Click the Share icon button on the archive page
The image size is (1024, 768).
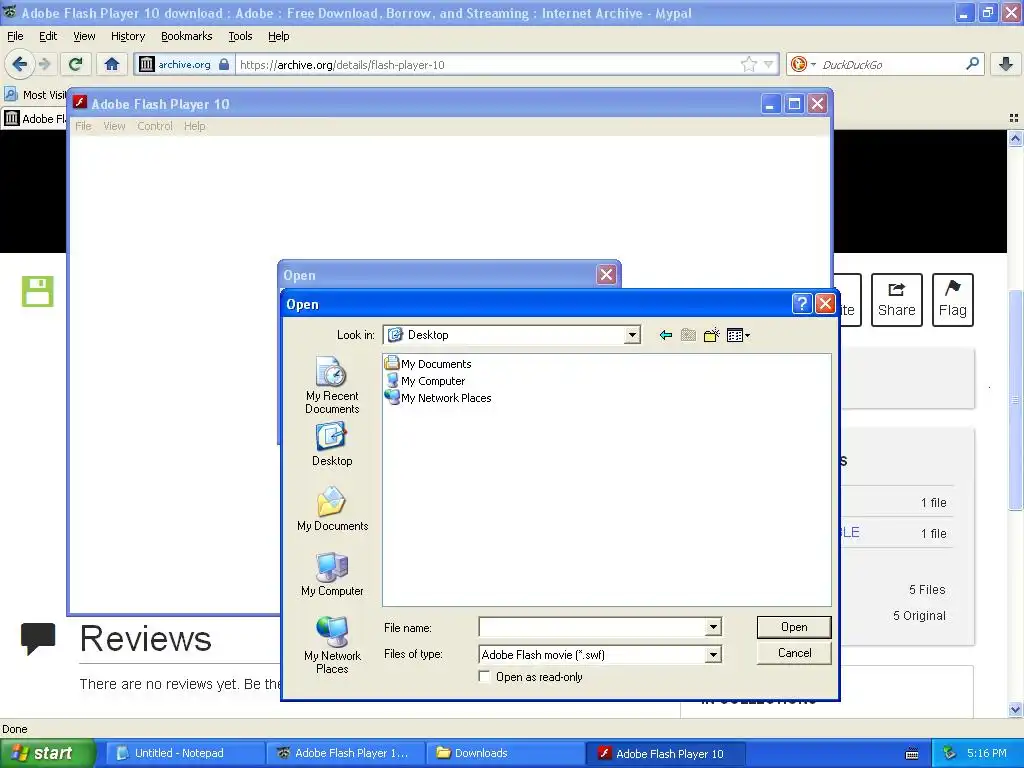(896, 300)
